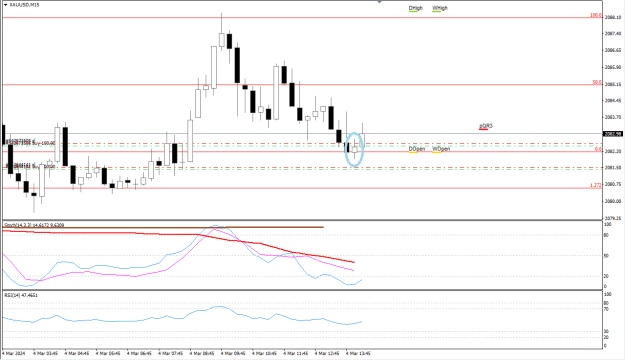Image resolution: width=625 pixels, height=360 pixels.
Task: Click the 2079.25 price scale value
Action: click(x=613, y=218)
